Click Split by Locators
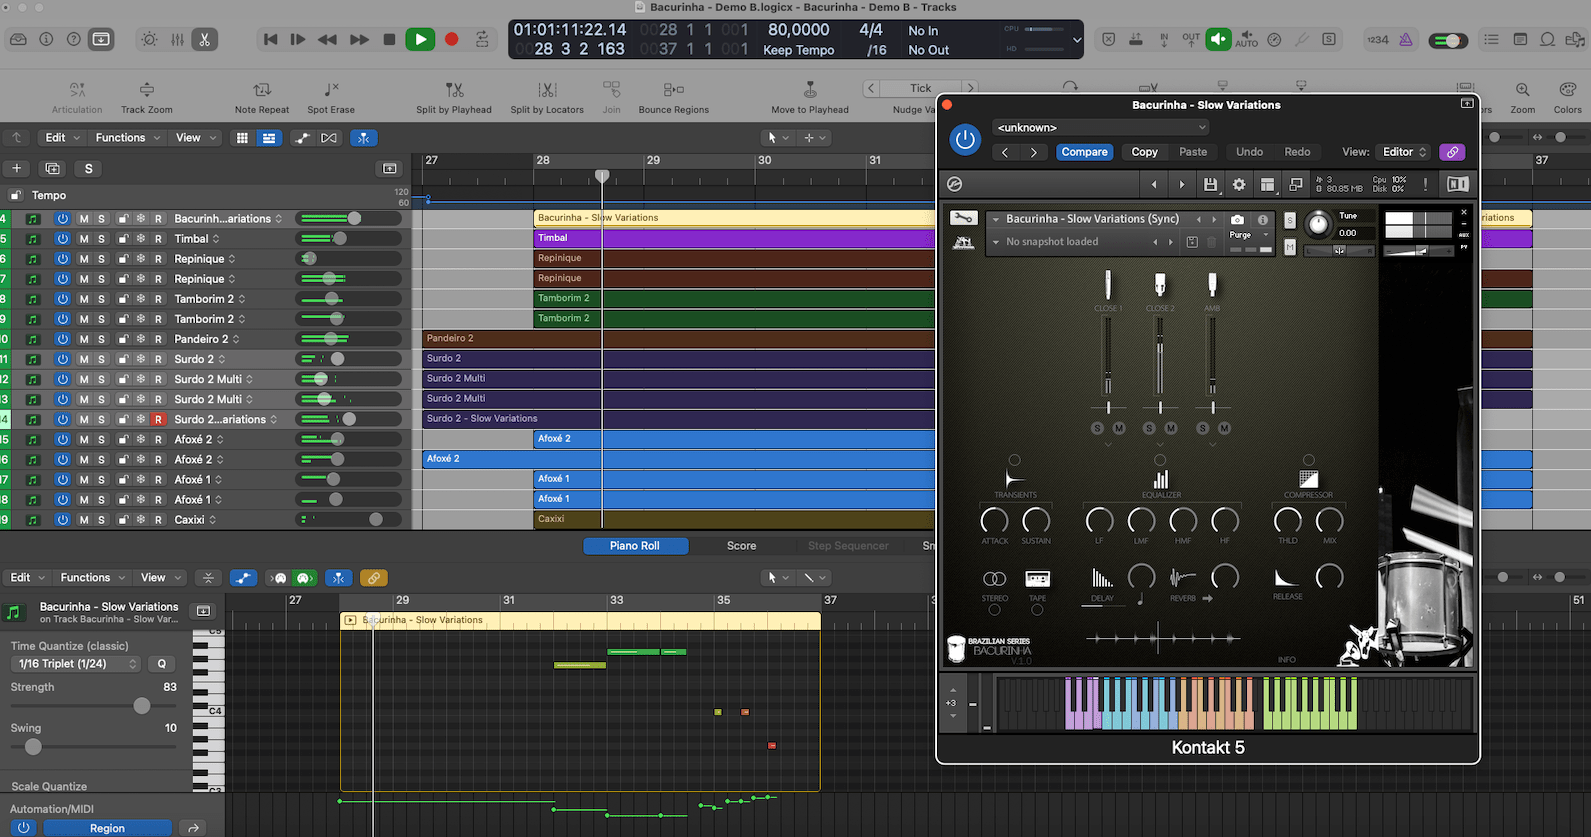The image size is (1591, 837). click(547, 97)
